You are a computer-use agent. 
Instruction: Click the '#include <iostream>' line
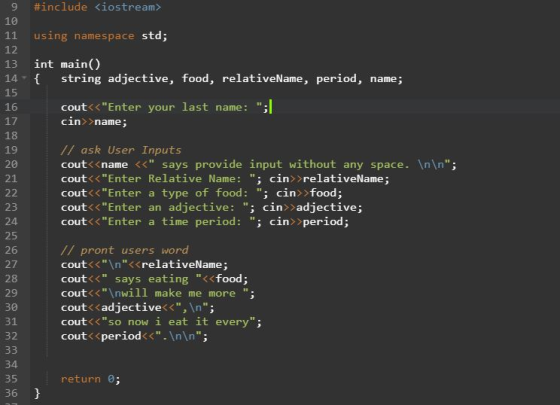[x=98, y=7]
